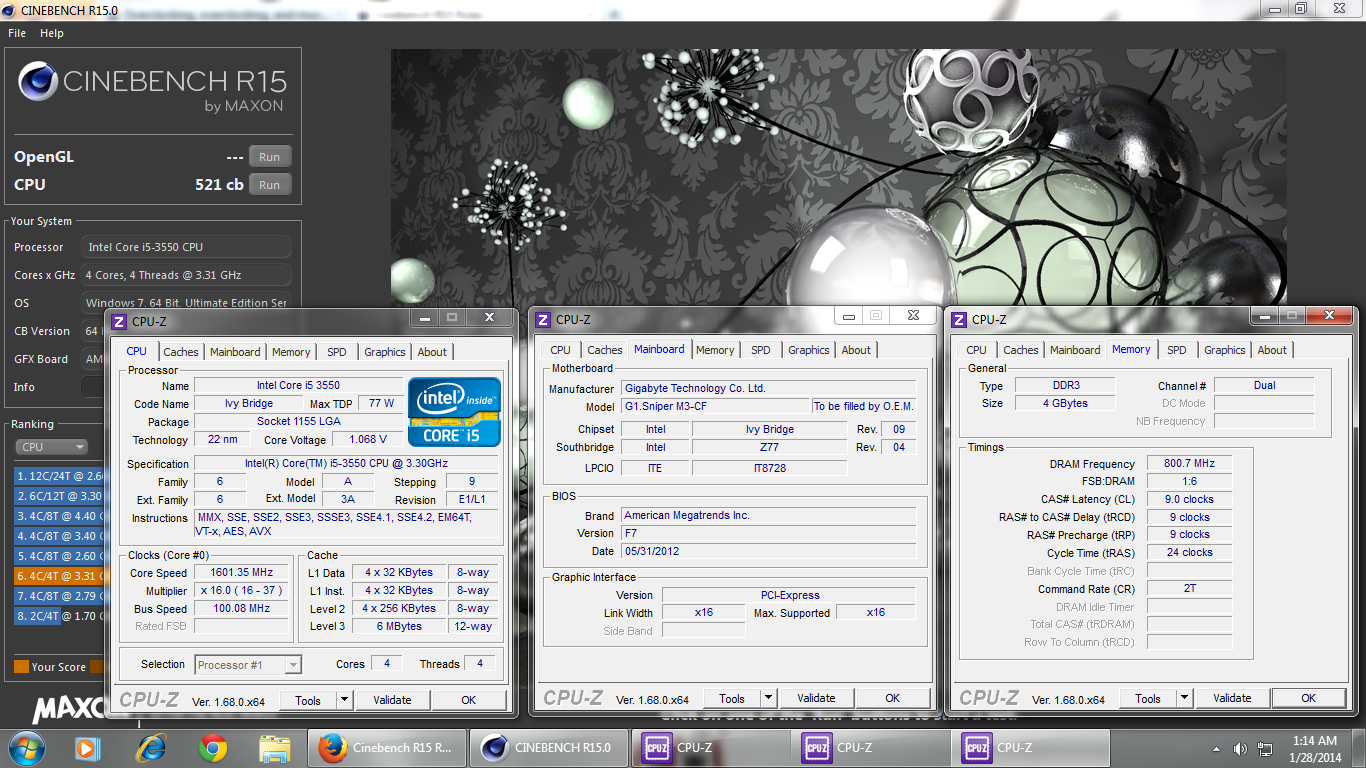
Task: Click OK in left CPU-Z window
Action: tap(469, 700)
